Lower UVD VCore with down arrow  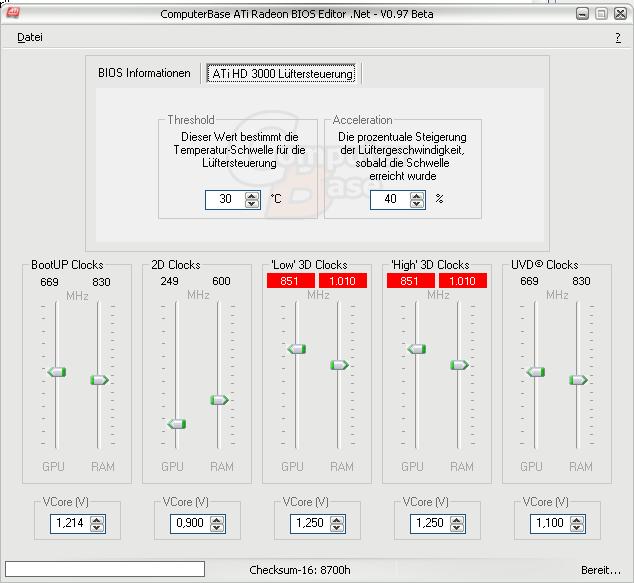click(577, 528)
